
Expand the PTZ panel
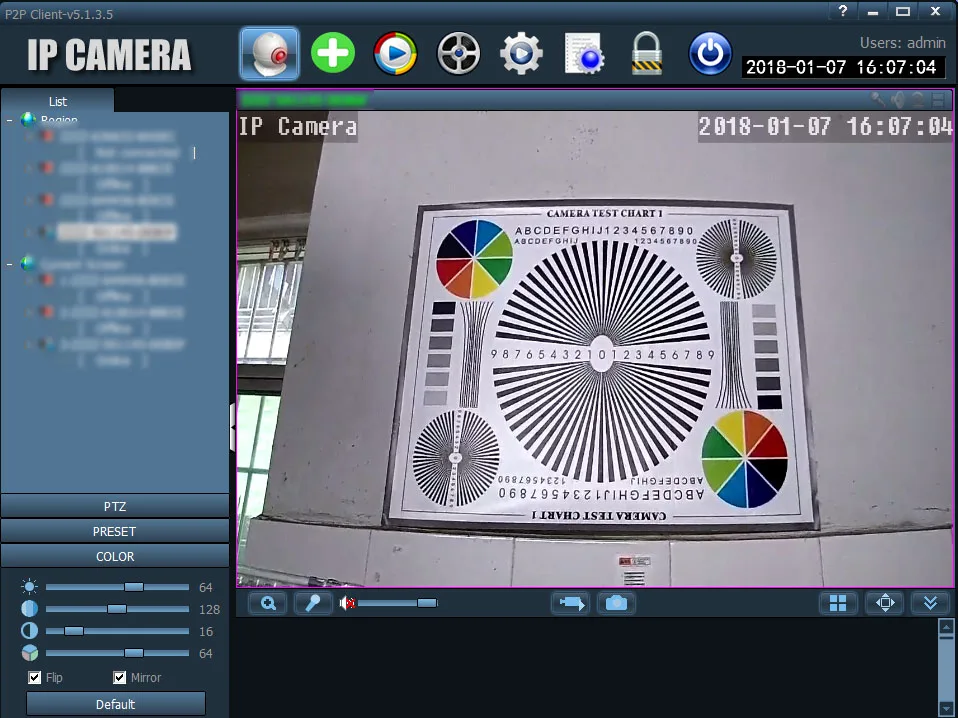(115, 506)
